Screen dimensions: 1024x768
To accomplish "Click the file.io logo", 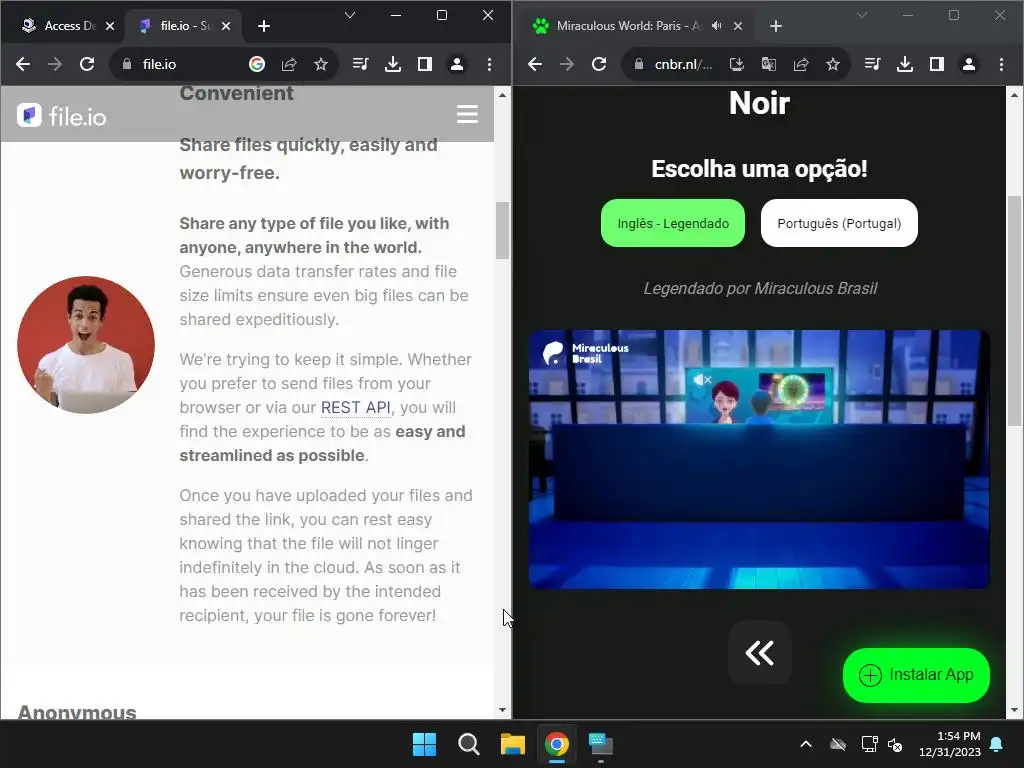I will tap(61, 116).
